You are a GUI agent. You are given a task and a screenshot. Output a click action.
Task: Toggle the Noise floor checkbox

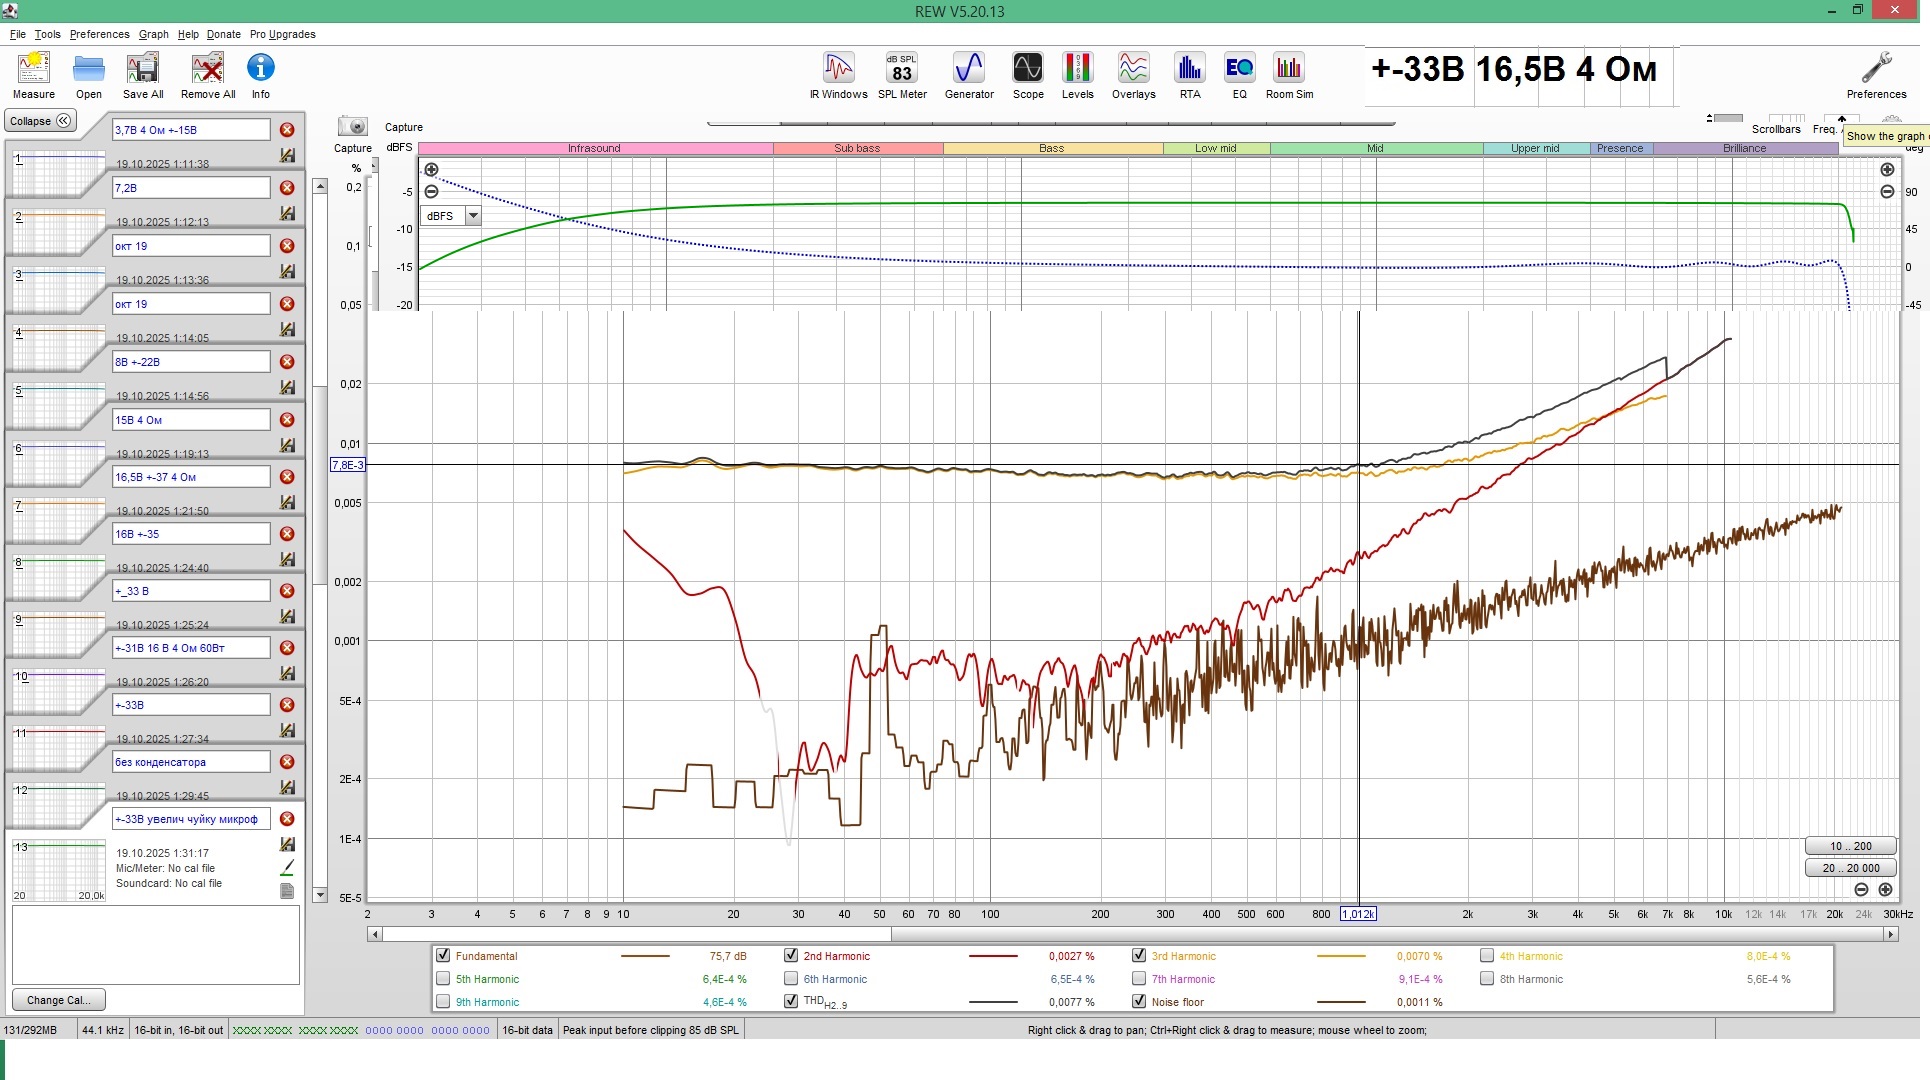1139,1001
